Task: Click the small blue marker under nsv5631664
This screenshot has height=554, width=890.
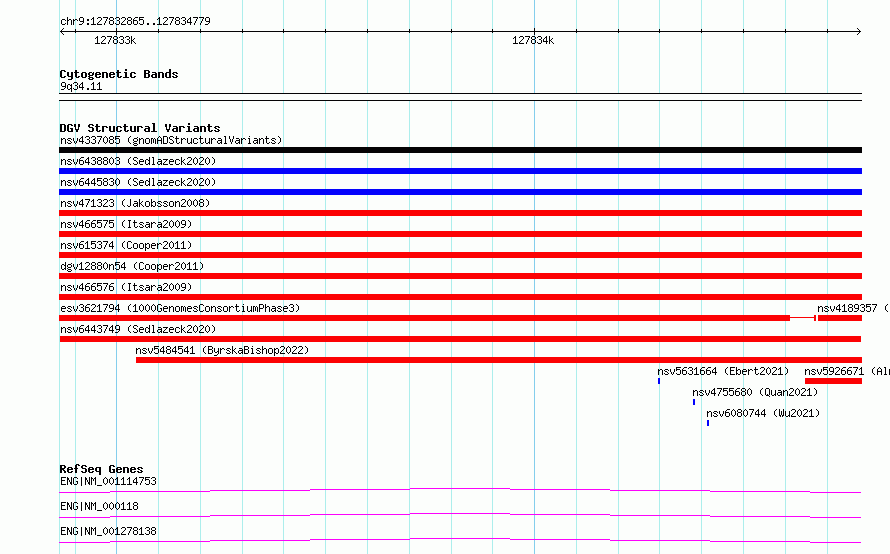Action: click(x=659, y=381)
